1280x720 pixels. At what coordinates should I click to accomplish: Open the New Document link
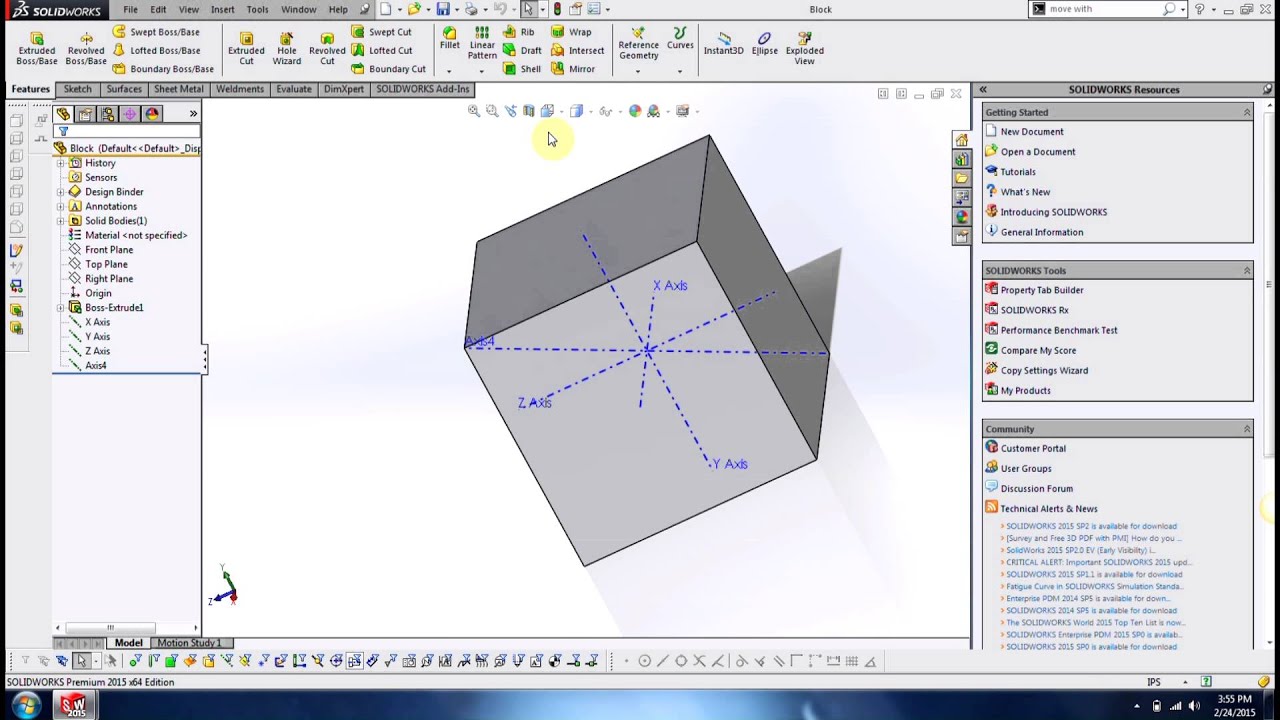pos(1032,132)
